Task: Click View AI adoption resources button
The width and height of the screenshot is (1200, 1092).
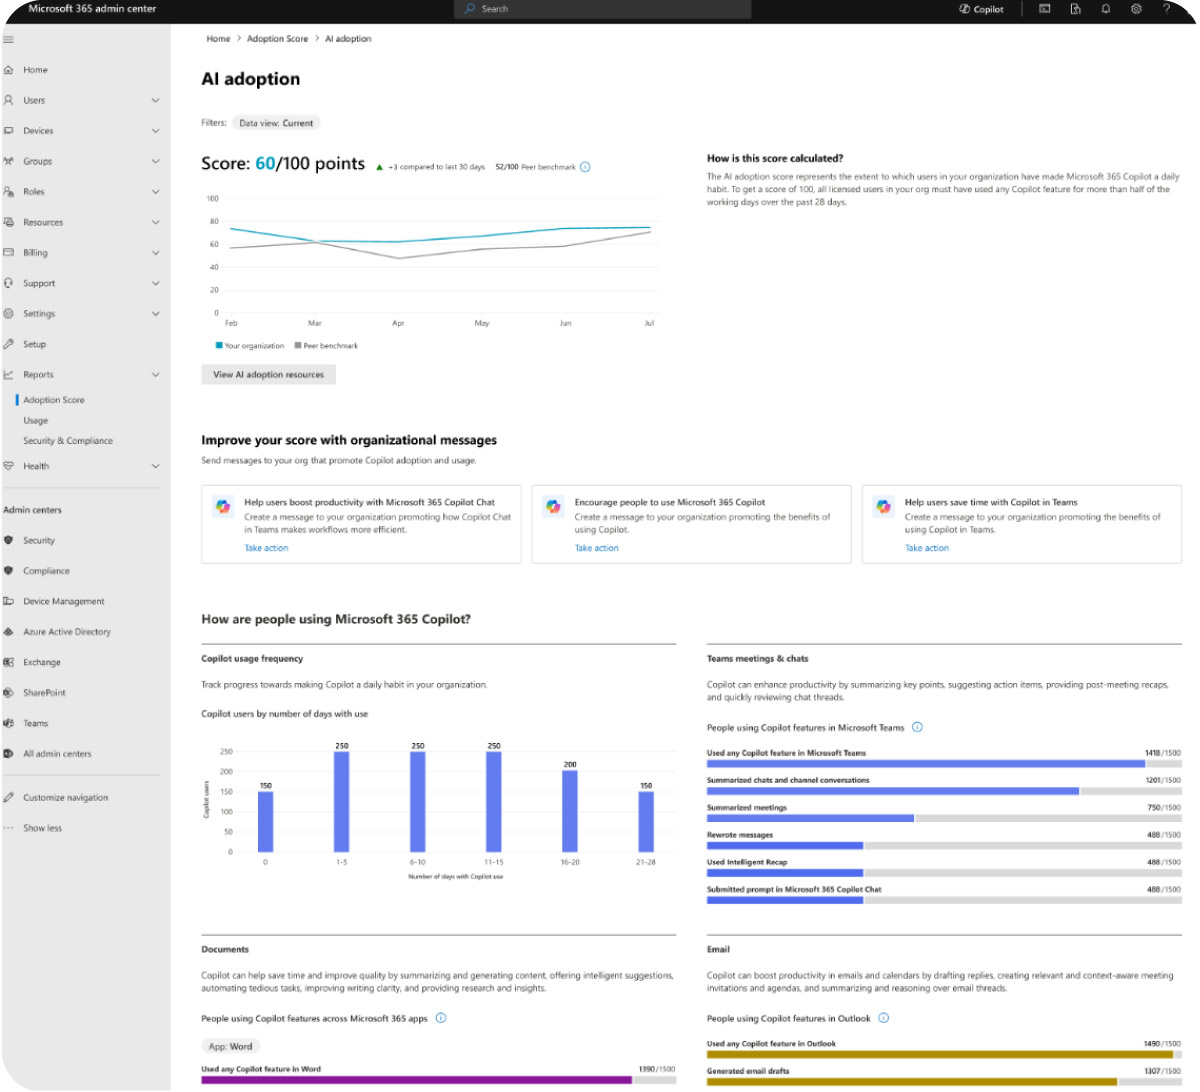Action: click(268, 374)
